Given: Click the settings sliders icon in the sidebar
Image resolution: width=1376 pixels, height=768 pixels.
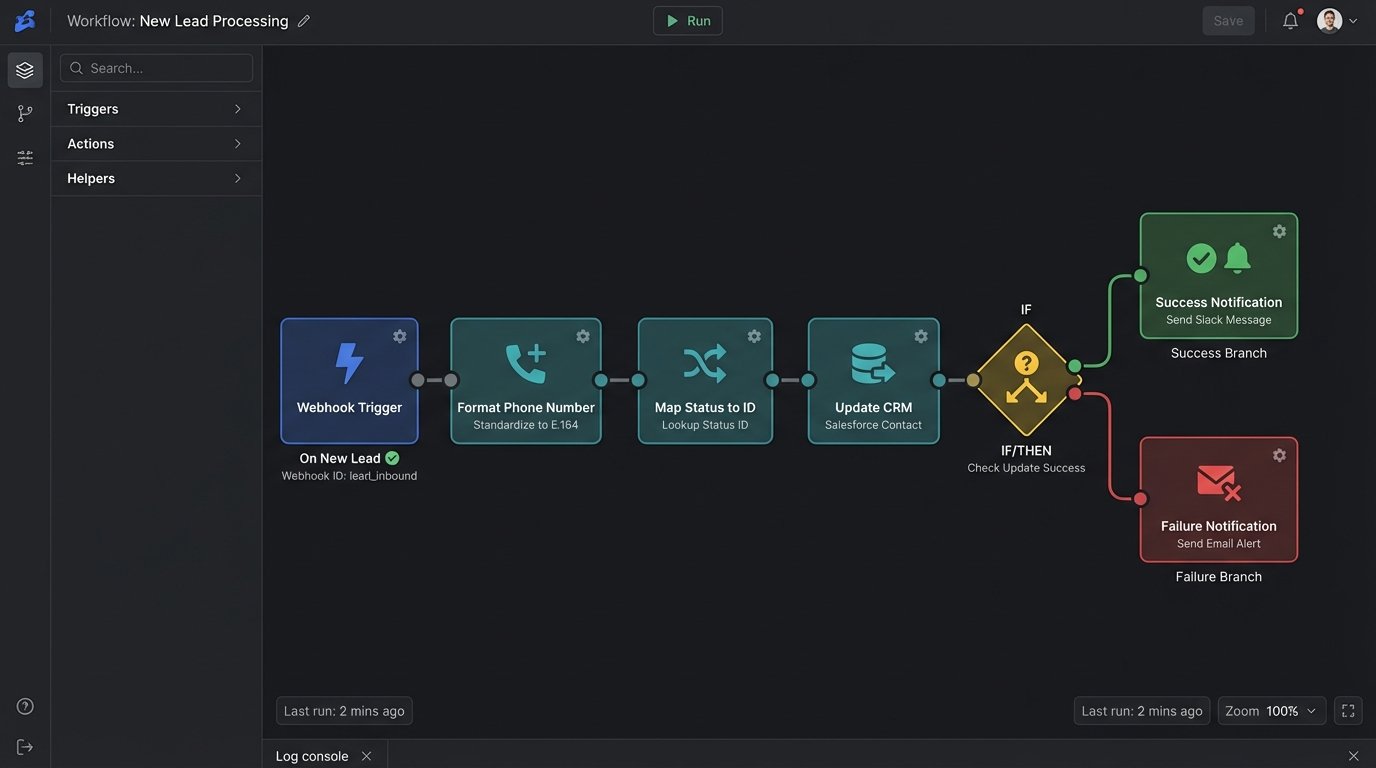Looking at the screenshot, I should 23,155.
